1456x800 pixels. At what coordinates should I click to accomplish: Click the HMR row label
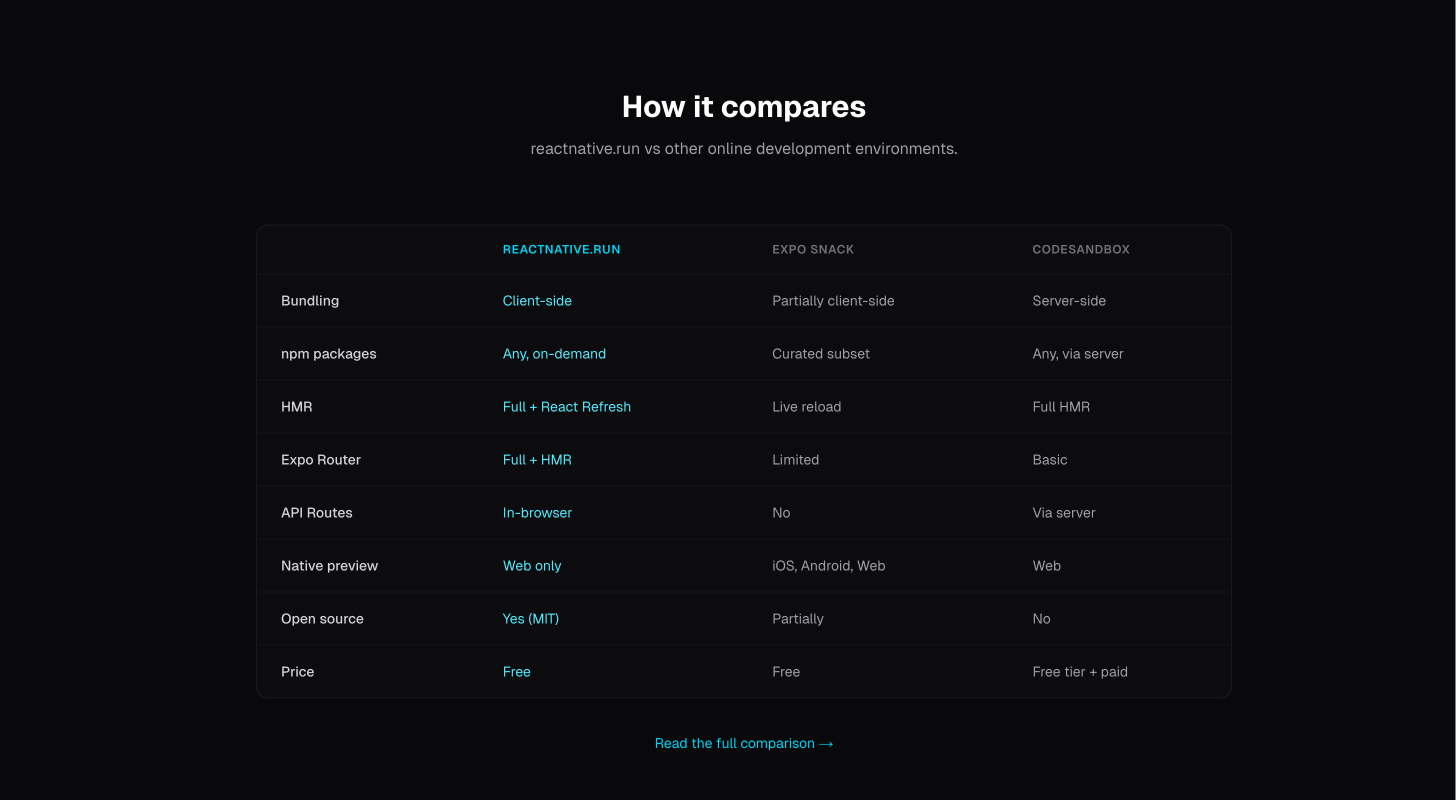pyautogui.click(x=296, y=406)
